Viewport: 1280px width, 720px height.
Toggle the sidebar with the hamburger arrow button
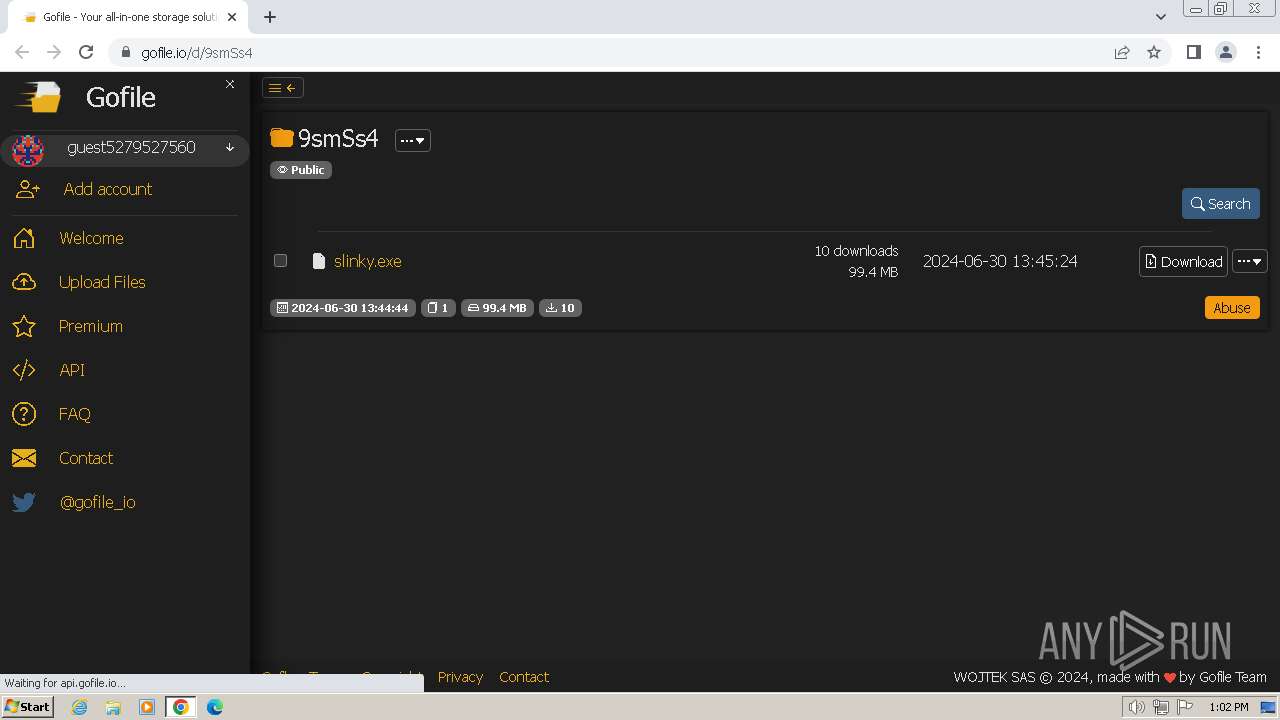pyautogui.click(x=283, y=88)
